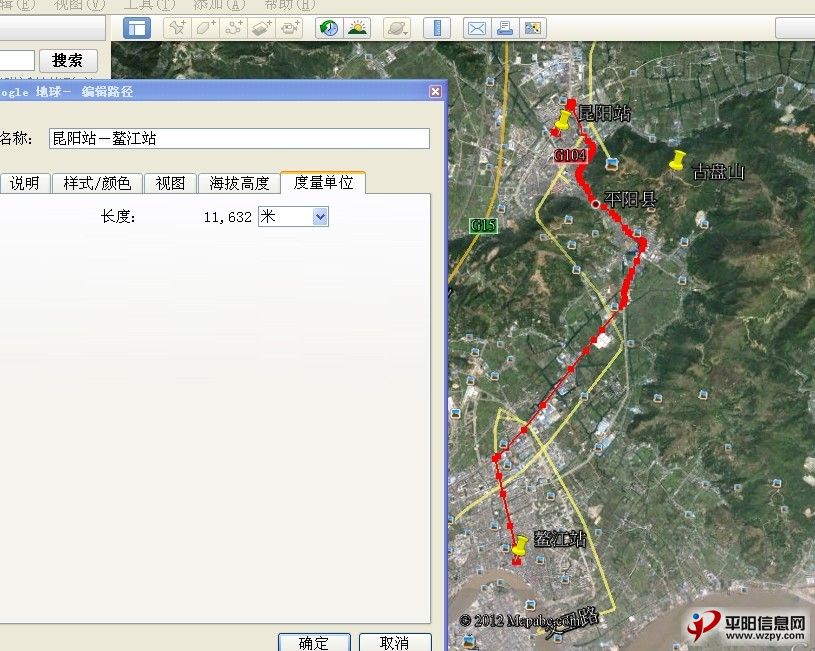Select the Add Path tool
The height and width of the screenshot is (651, 815).
coord(233,28)
